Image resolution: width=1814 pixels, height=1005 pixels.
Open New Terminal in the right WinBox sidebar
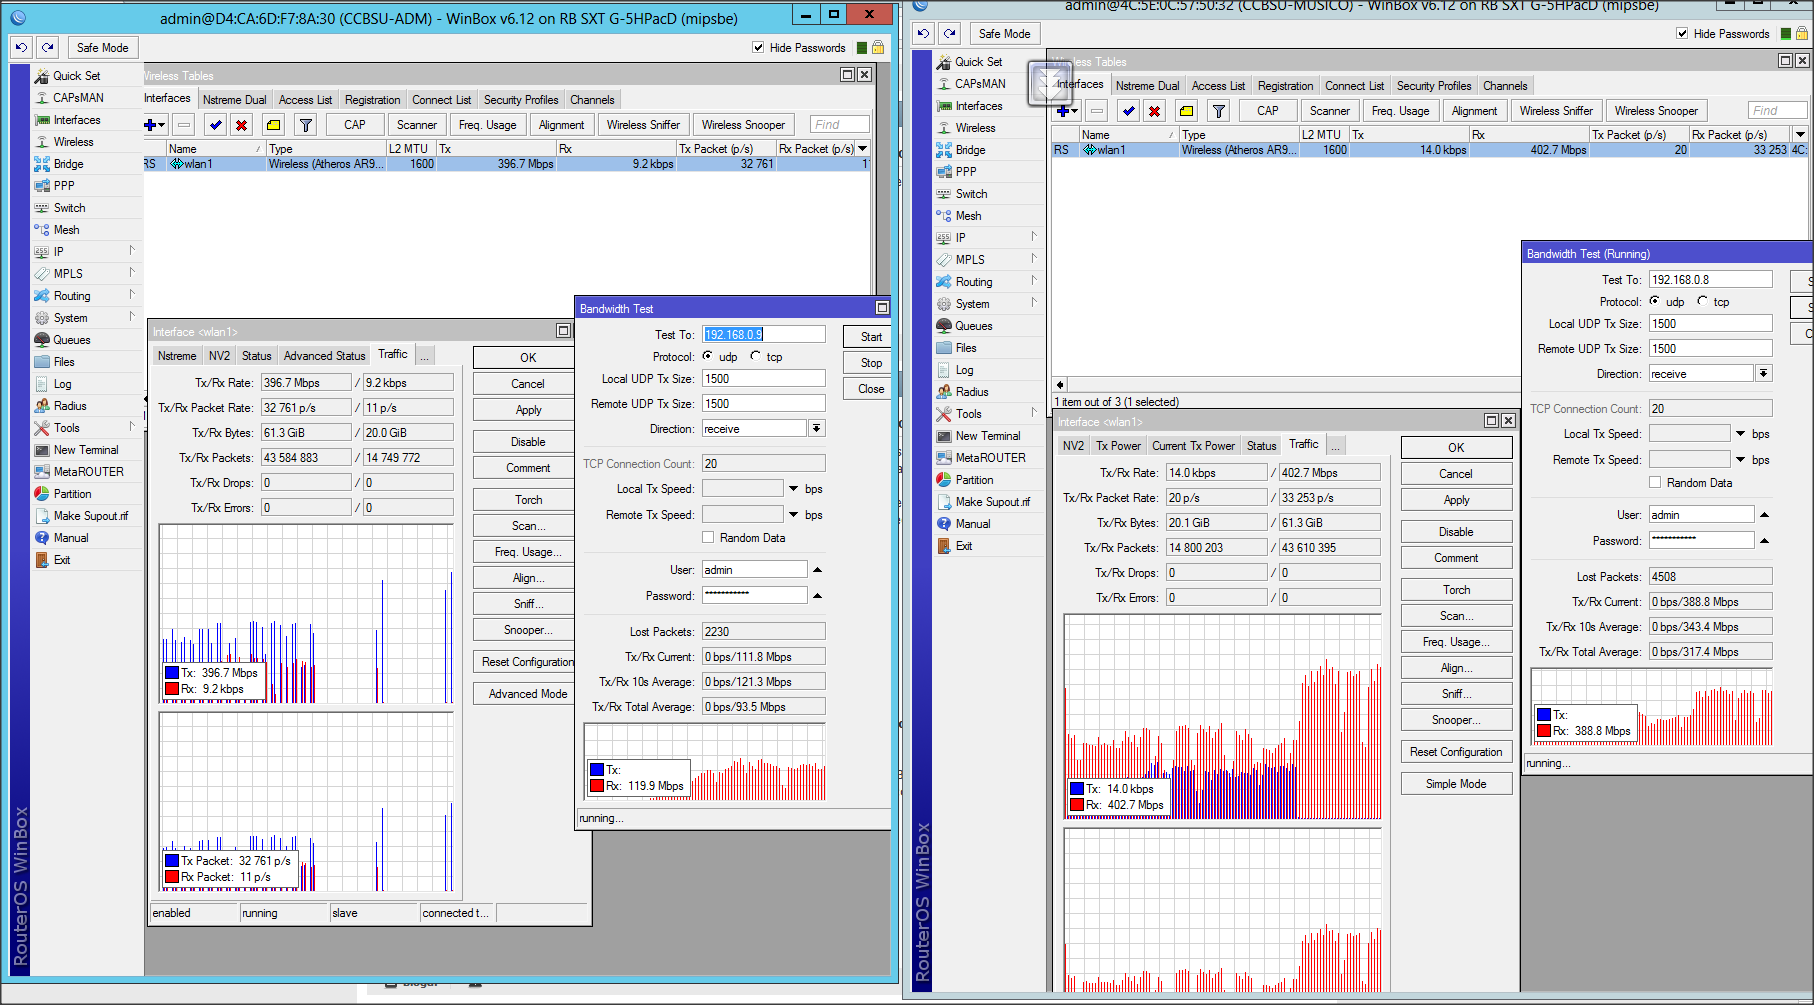(987, 436)
